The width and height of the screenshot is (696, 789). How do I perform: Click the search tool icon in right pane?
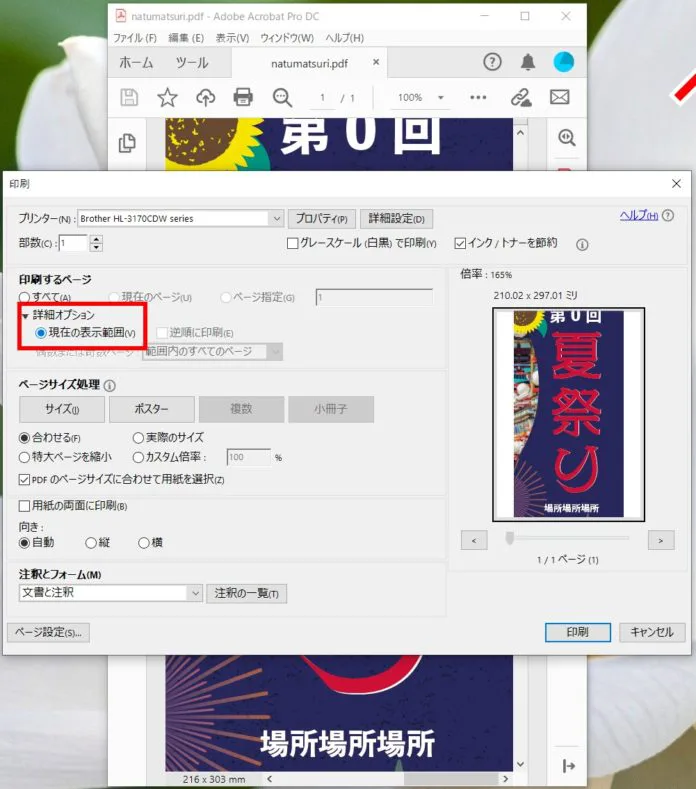pos(567,137)
